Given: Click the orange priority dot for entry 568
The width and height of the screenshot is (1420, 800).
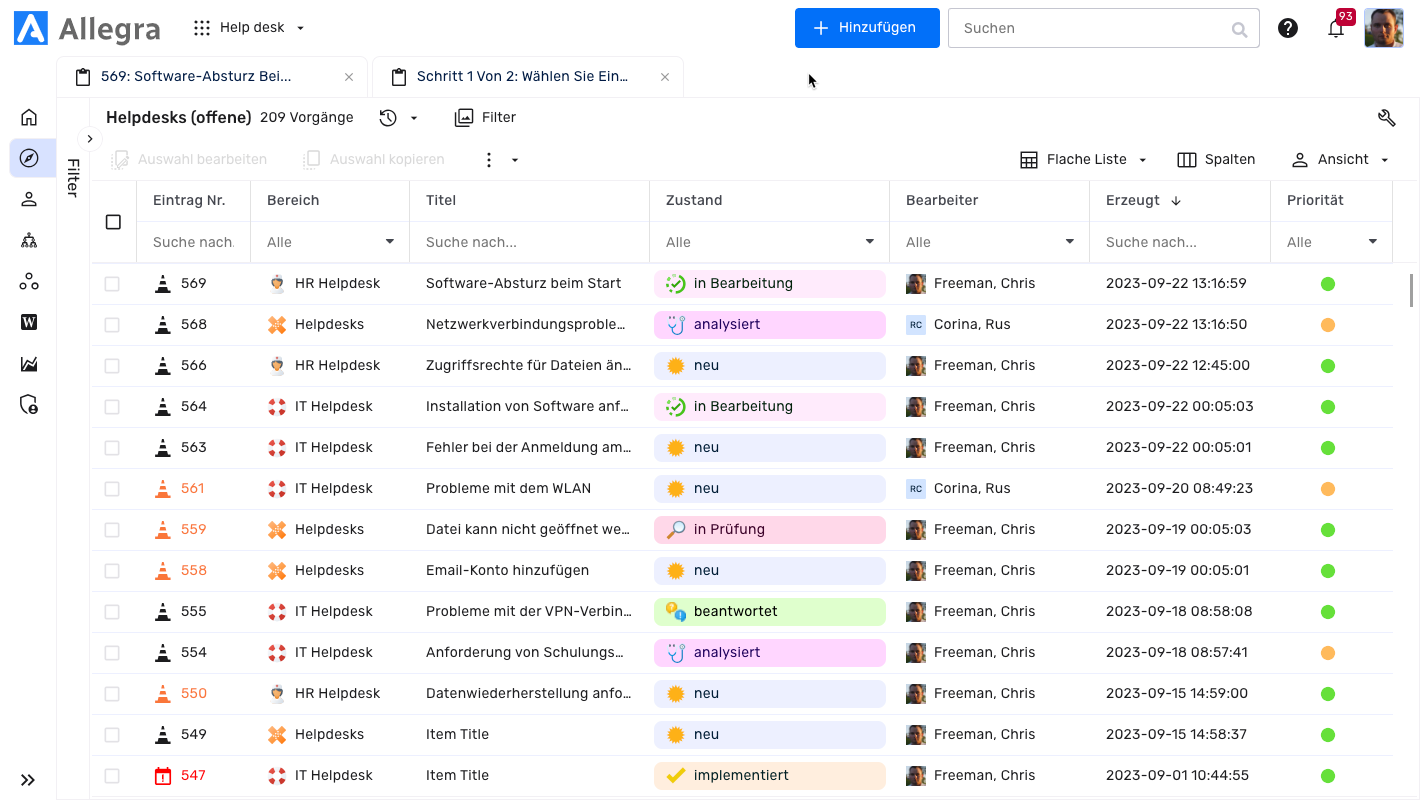Looking at the screenshot, I should [1327, 325].
